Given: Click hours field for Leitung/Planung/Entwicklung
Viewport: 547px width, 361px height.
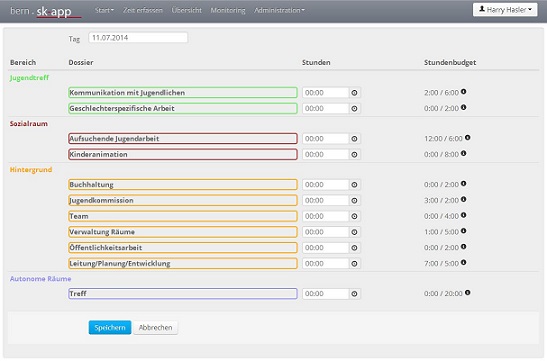Looking at the screenshot, I should (x=325, y=264).
